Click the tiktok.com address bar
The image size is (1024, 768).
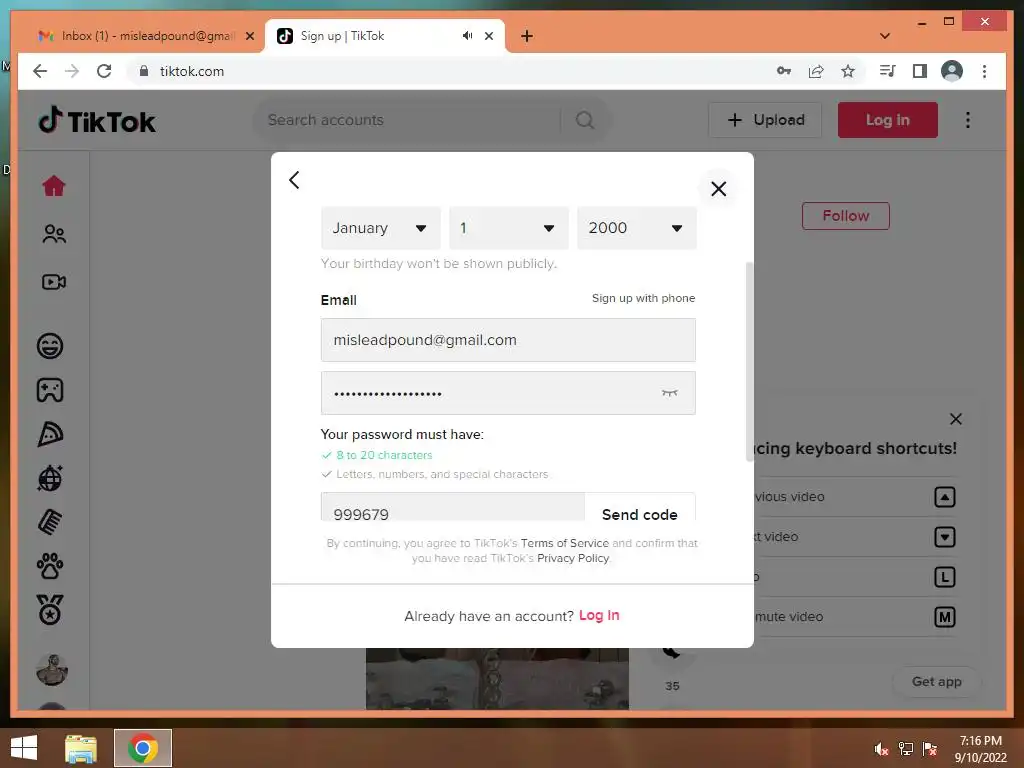[451, 71]
